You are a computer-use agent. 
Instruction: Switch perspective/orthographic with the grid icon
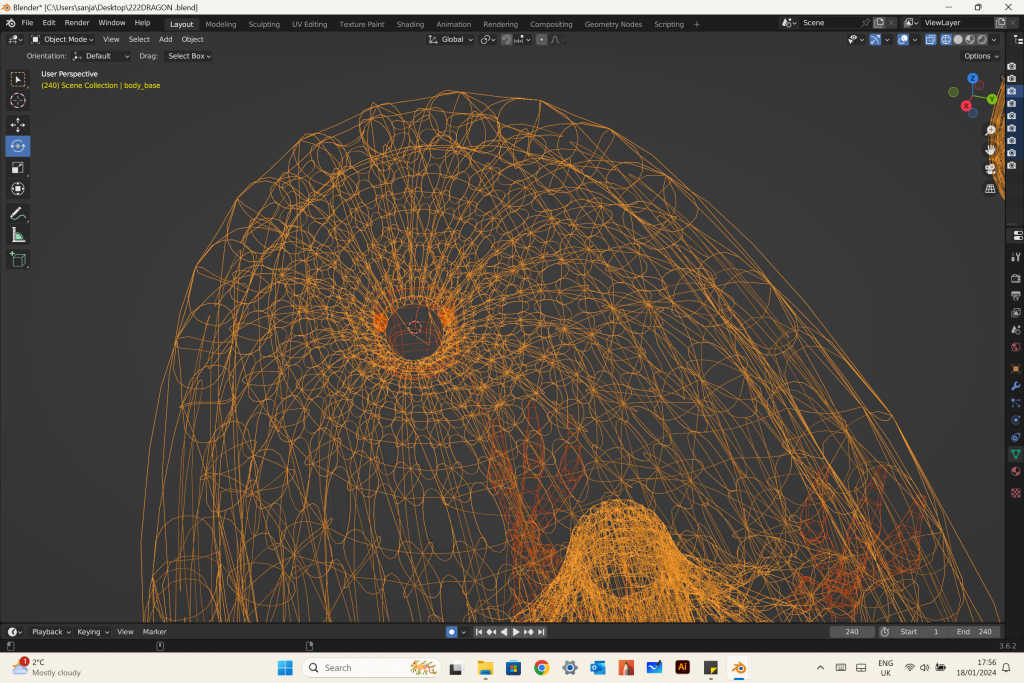990,189
